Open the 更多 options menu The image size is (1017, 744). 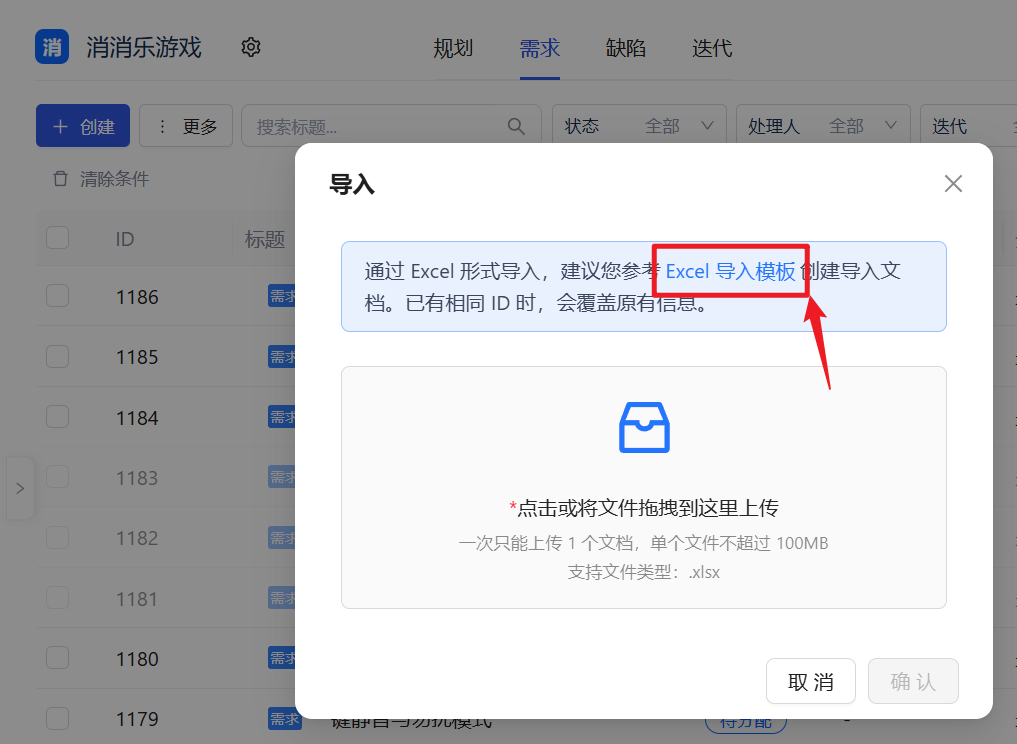pos(186,126)
